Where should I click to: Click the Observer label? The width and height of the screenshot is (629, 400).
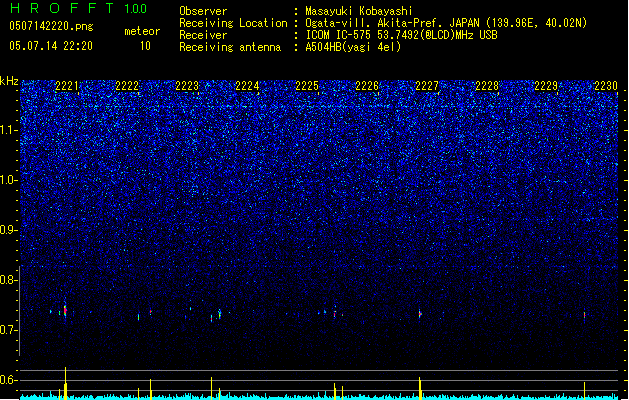(x=203, y=11)
